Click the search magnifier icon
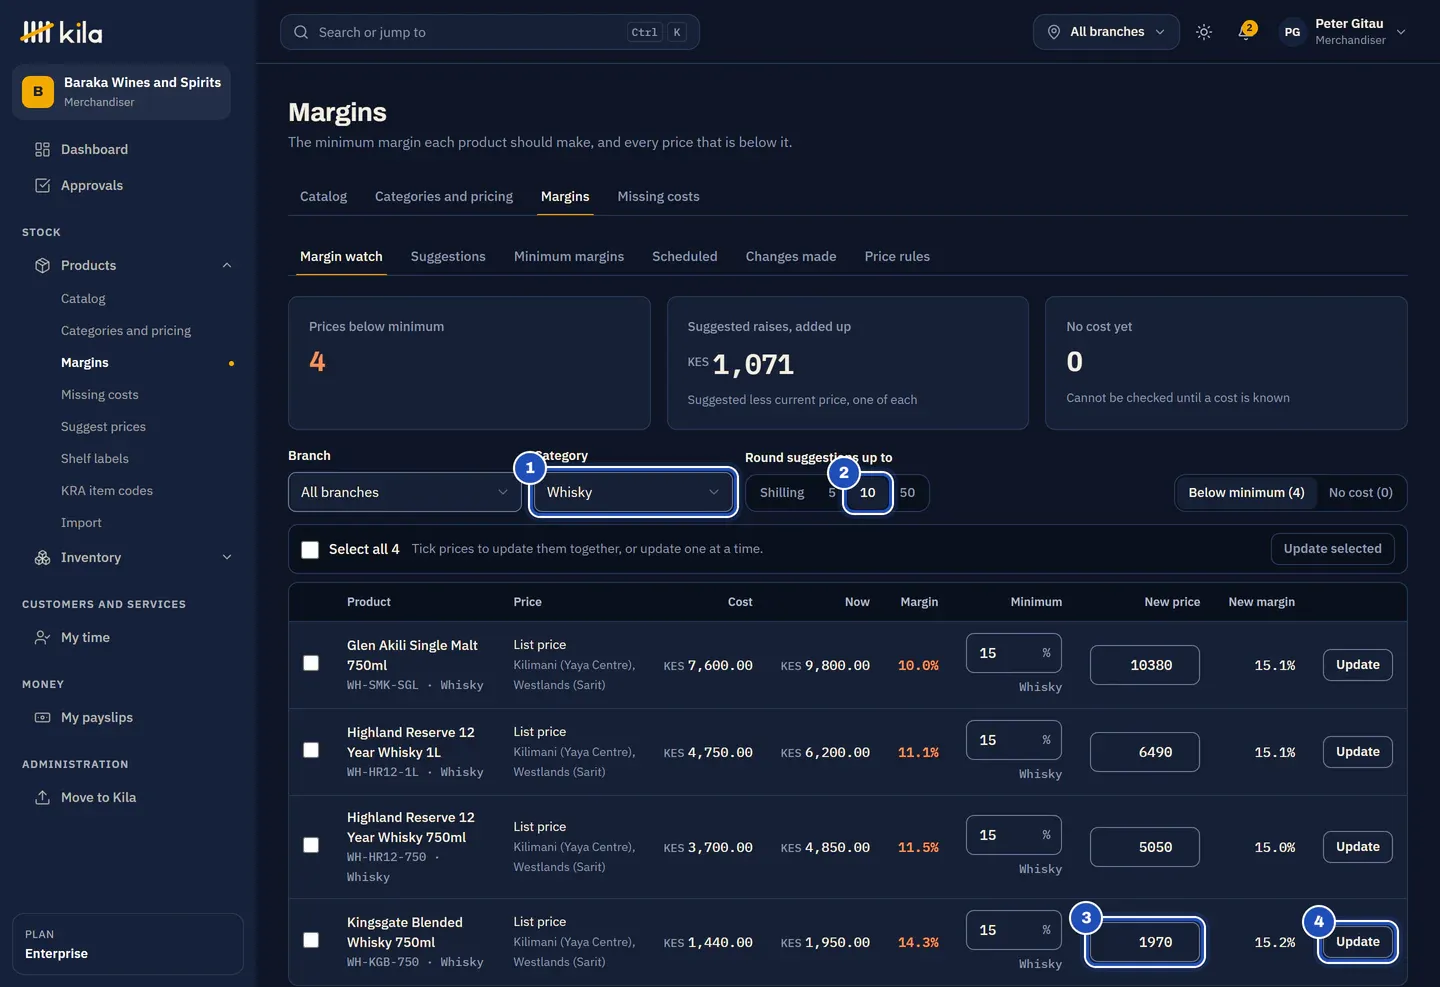 click(301, 32)
